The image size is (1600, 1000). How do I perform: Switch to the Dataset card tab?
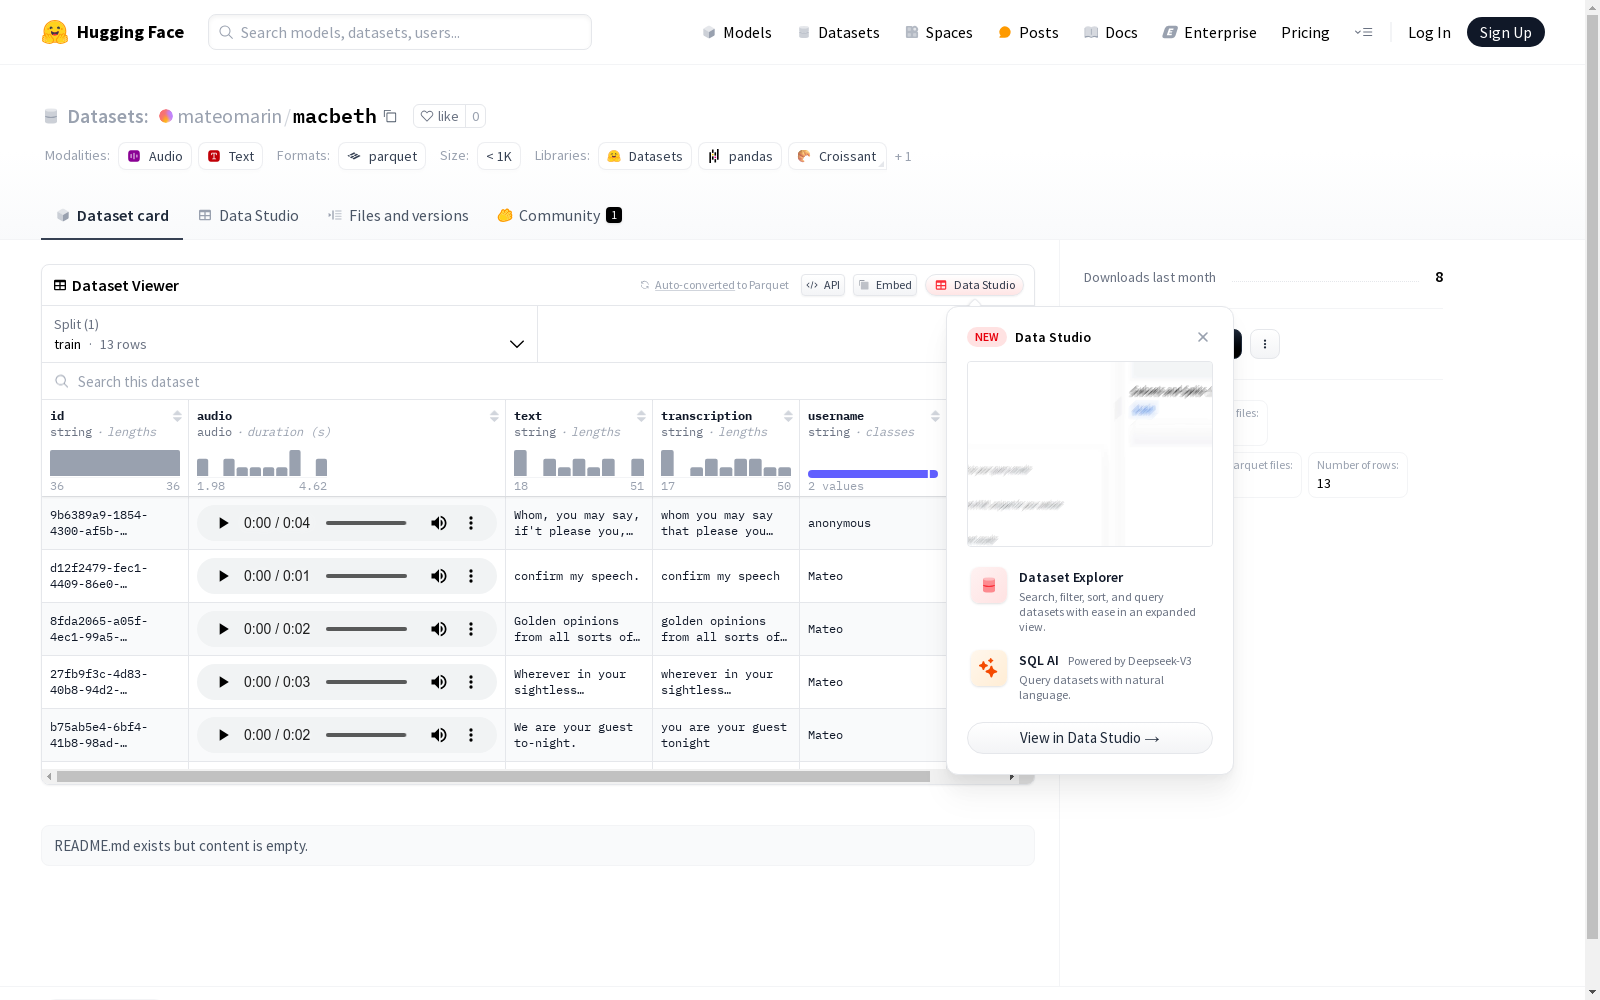click(x=112, y=216)
